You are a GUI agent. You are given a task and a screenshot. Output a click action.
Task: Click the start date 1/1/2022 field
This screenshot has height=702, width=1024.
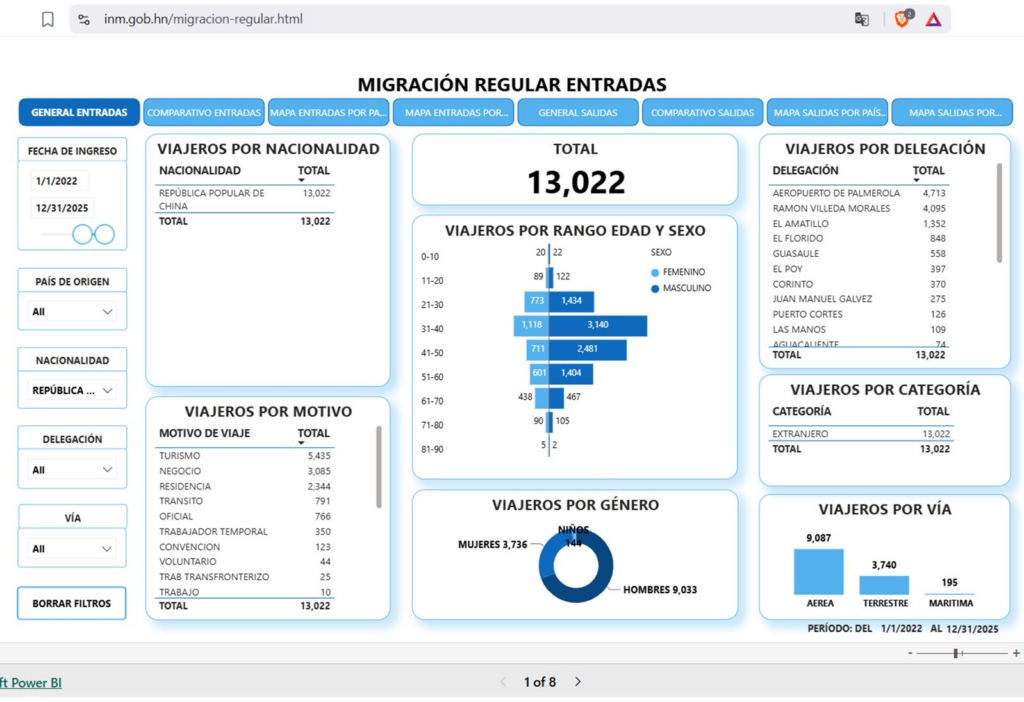click(59, 181)
